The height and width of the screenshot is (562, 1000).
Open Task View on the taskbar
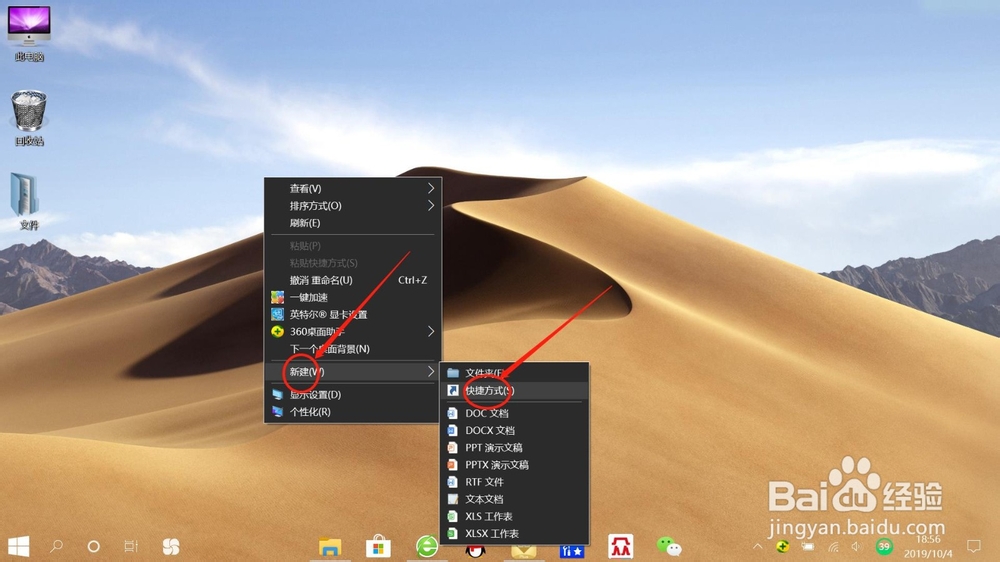point(131,547)
